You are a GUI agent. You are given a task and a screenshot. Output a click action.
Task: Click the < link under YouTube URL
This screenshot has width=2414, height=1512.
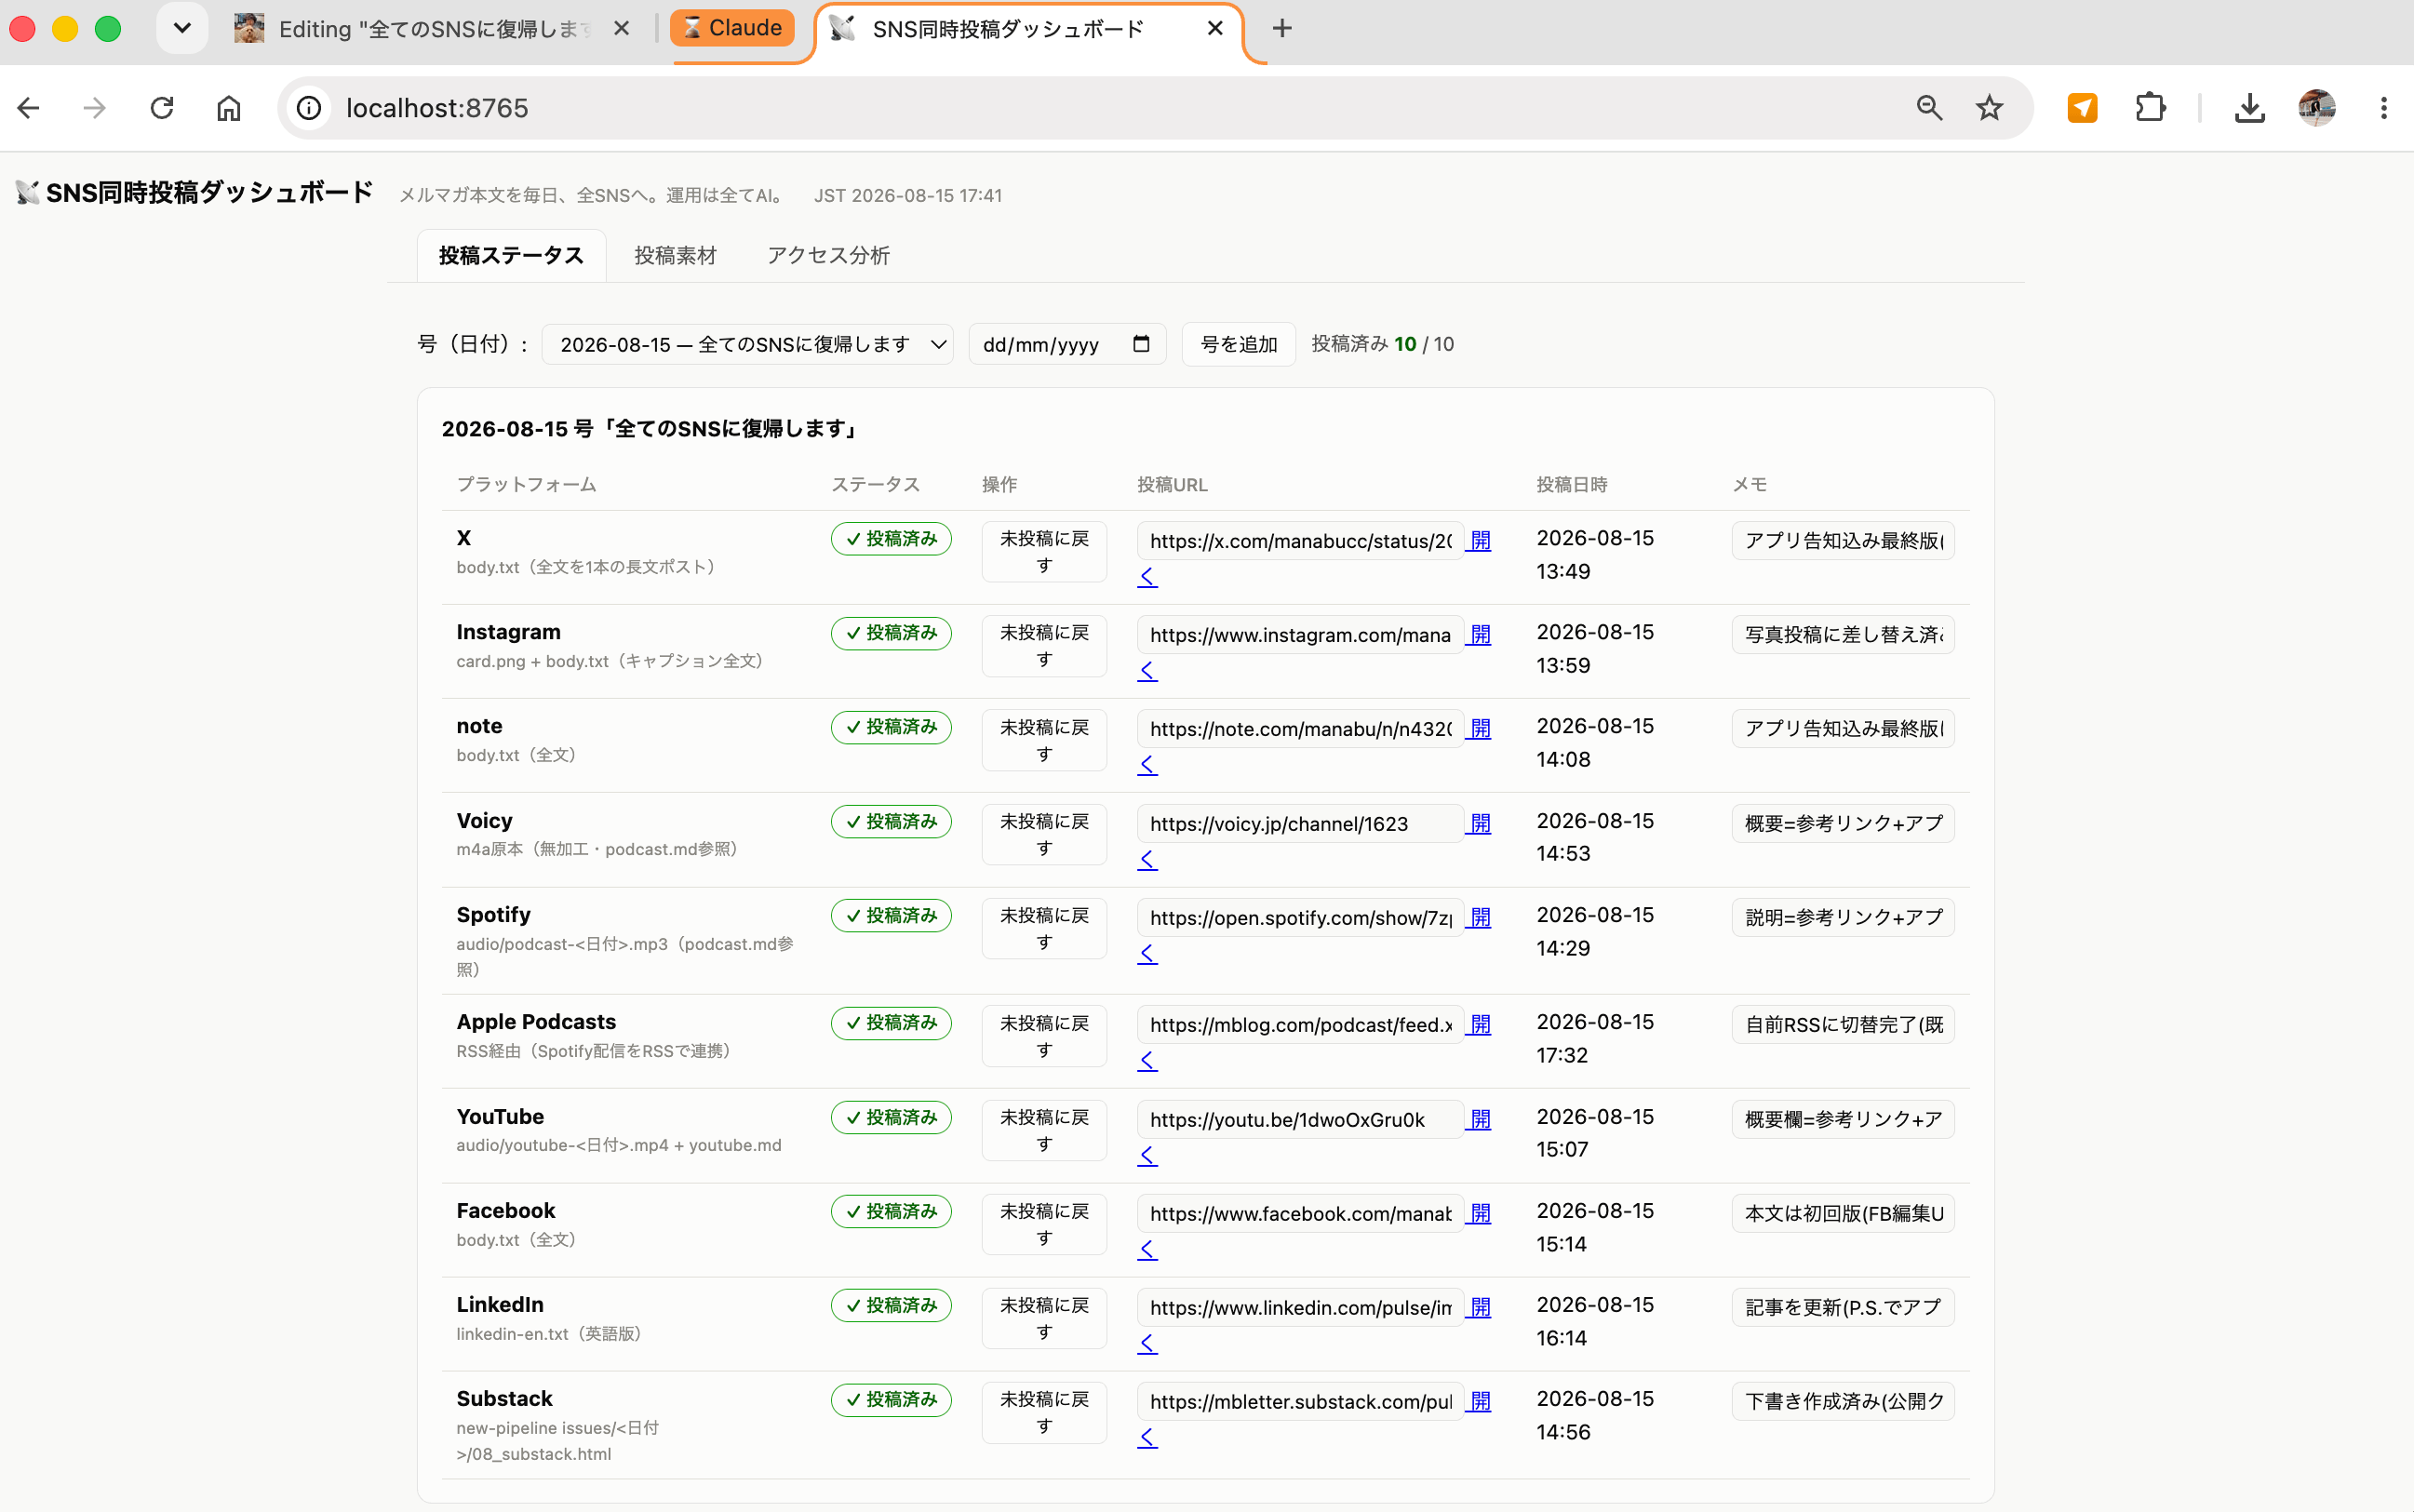1148,1155
